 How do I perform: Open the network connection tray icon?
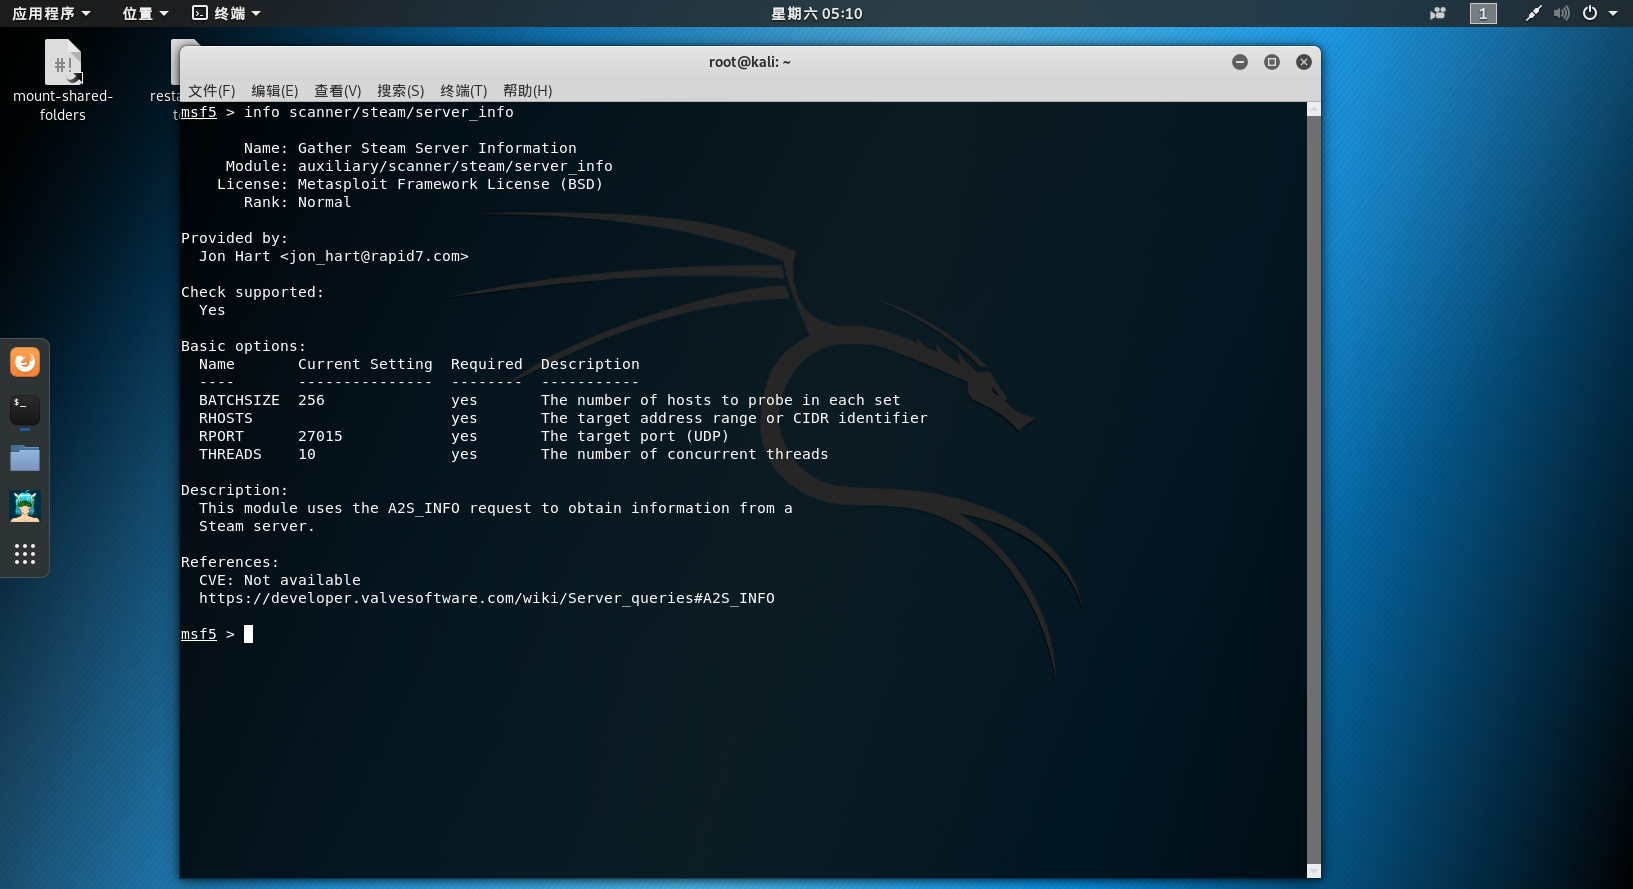pyautogui.click(x=1533, y=13)
